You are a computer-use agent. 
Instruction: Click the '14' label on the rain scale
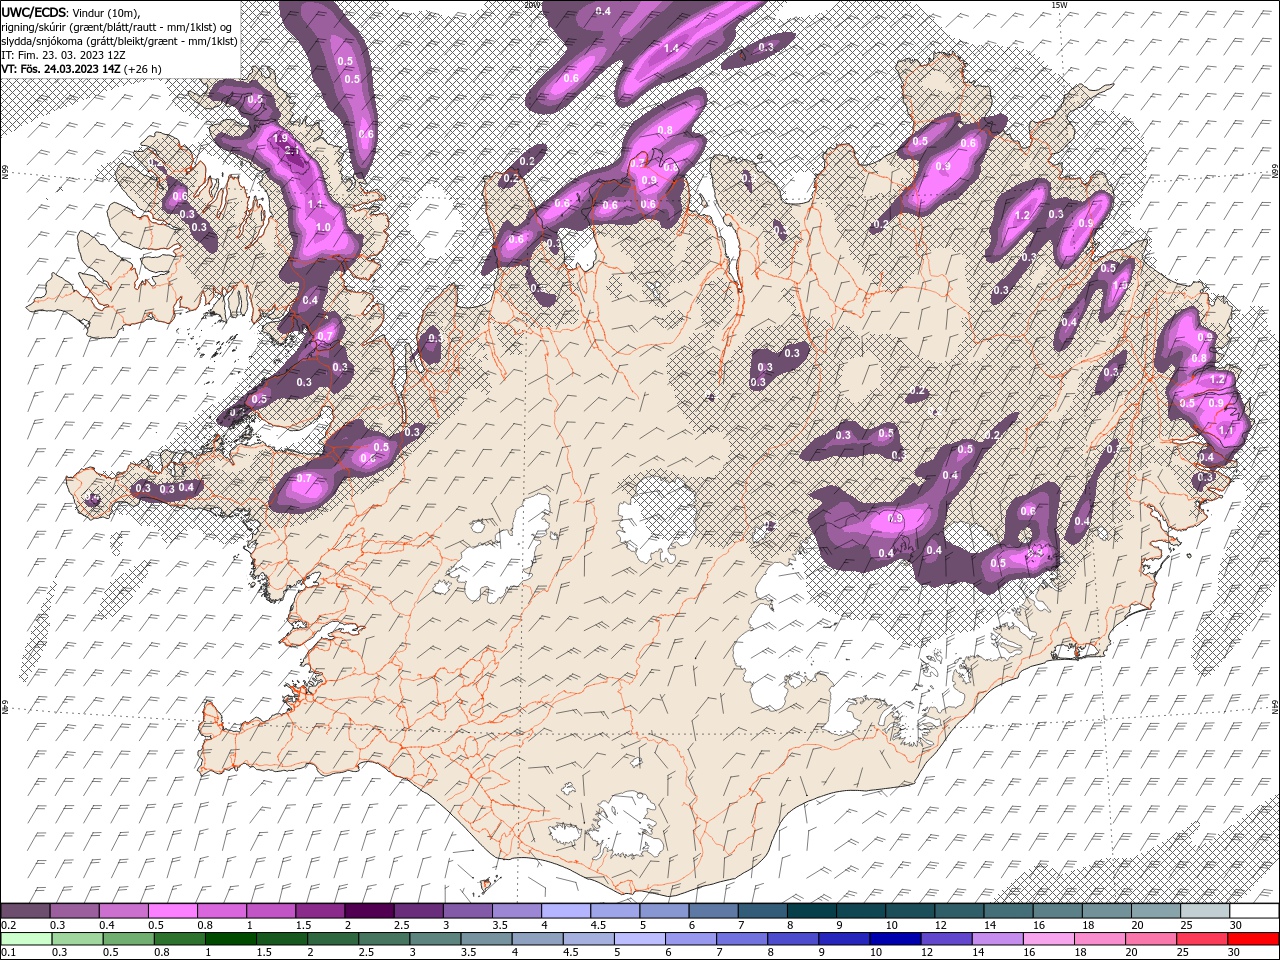tap(978, 952)
